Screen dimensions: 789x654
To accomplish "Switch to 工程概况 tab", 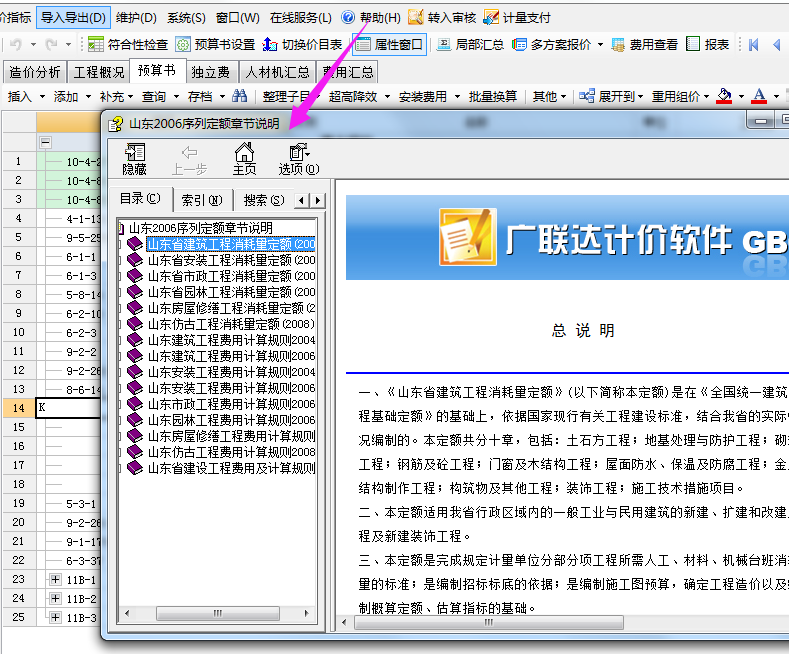I will coord(99,72).
